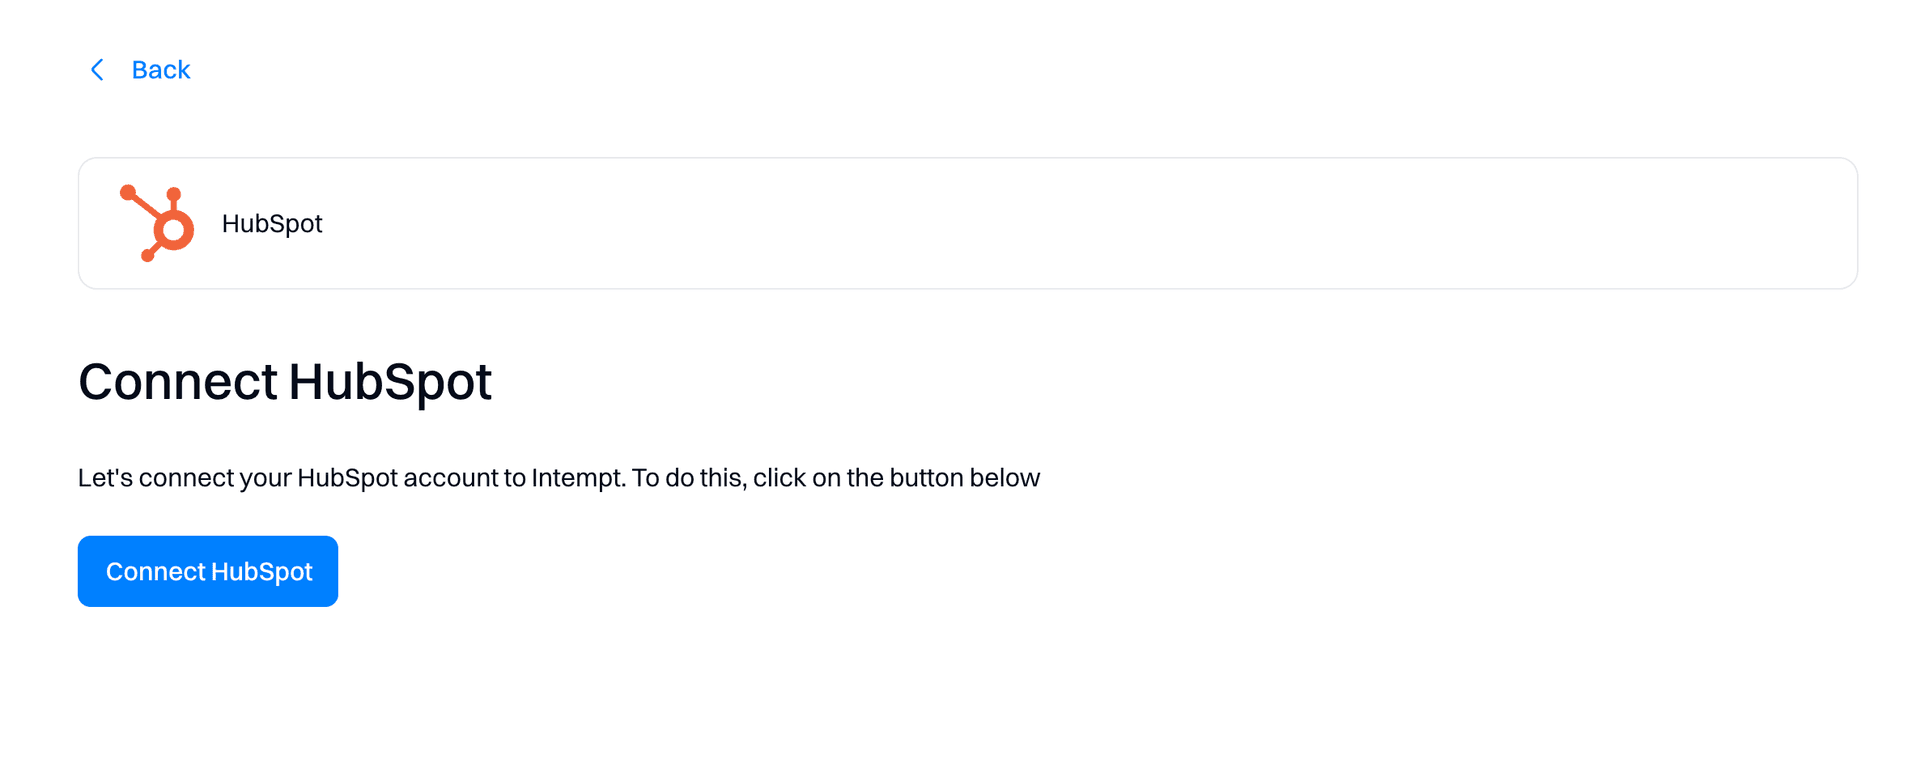Image resolution: width=1920 pixels, height=772 pixels.
Task: Click the word Back next to chevron
Action: (x=161, y=70)
